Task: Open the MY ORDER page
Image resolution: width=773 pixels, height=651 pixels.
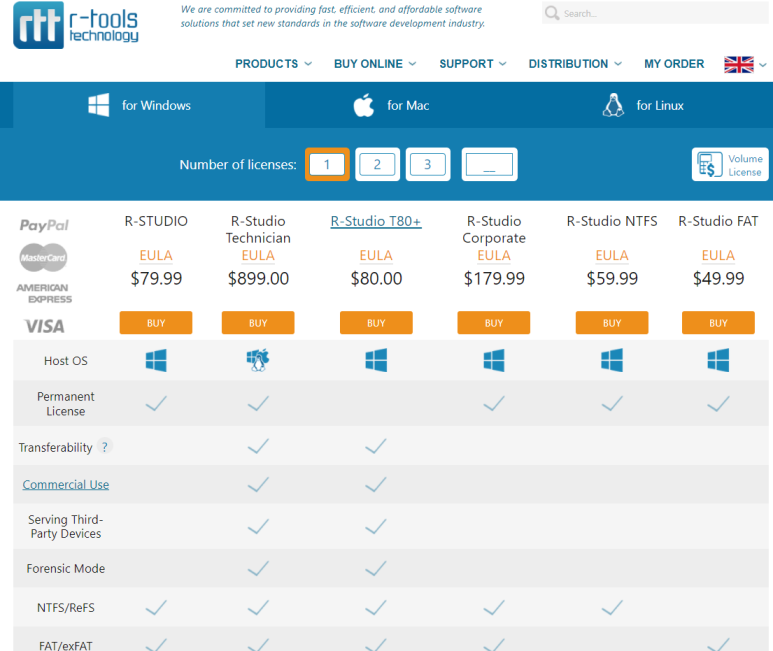Action: 674,64
